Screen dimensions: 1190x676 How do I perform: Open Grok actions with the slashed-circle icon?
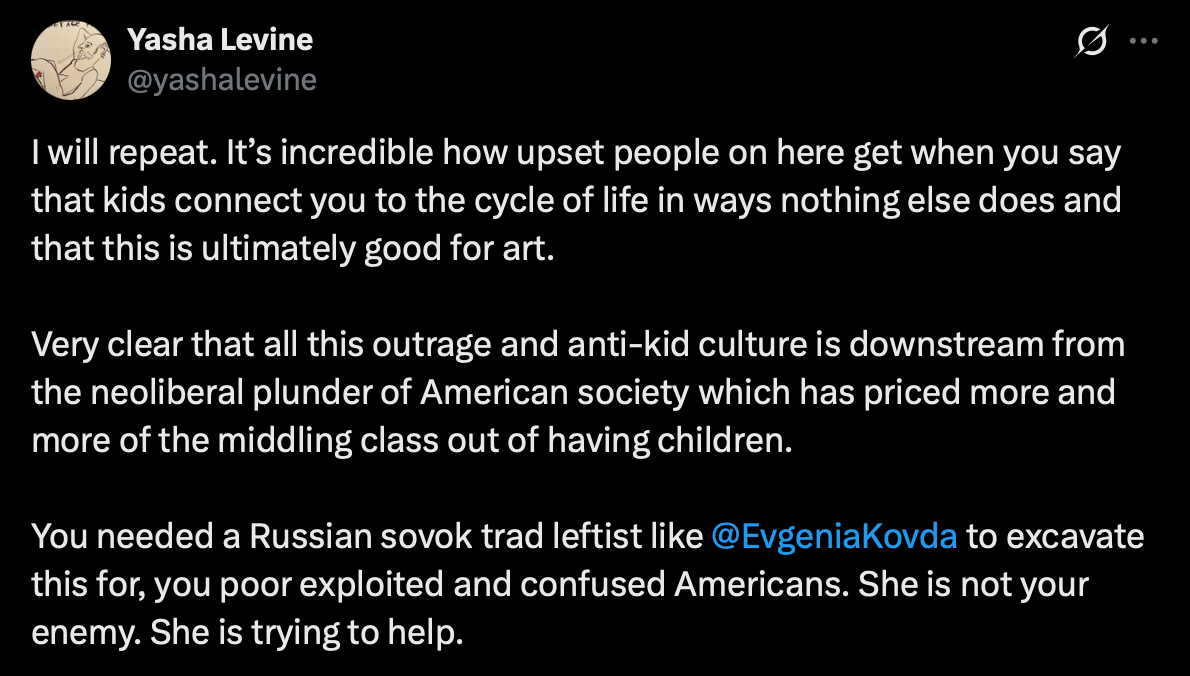pyautogui.click(x=1092, y=40)
